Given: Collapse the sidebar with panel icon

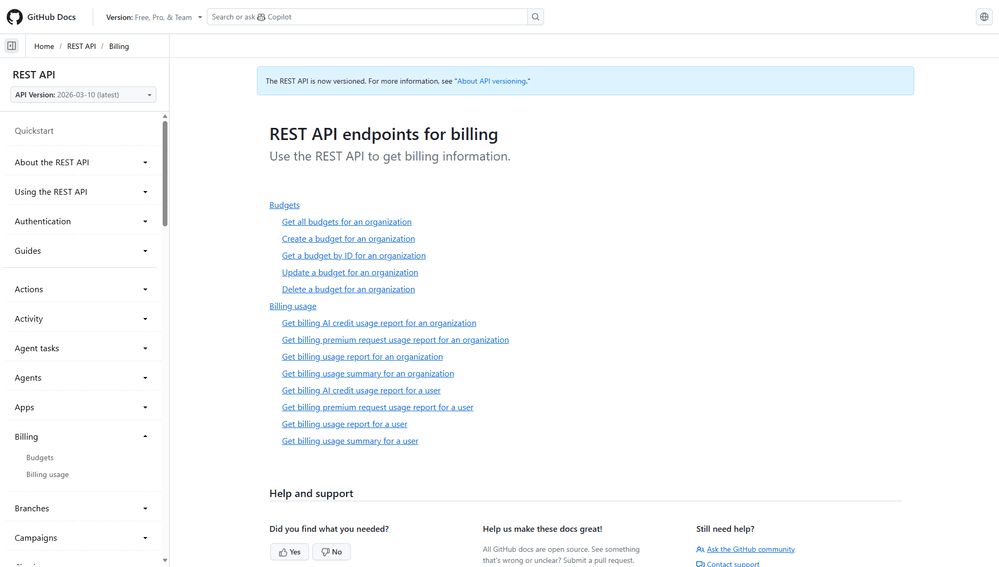Looking at the screenshot, I should coord(11,46).
